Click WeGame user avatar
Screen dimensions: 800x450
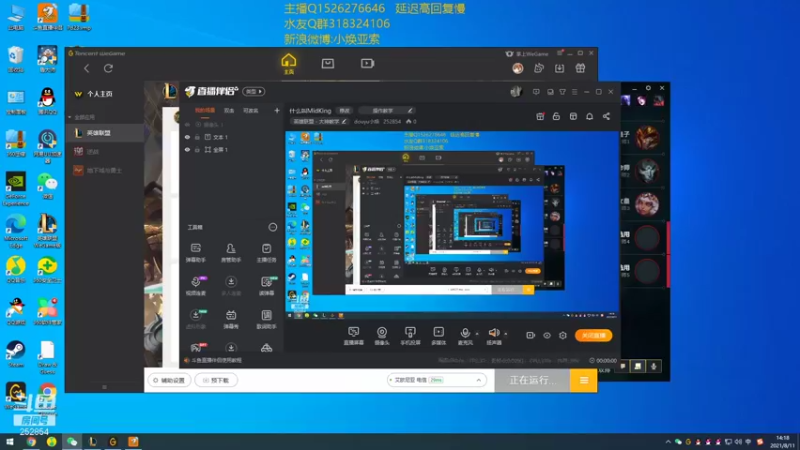point(518,68)
